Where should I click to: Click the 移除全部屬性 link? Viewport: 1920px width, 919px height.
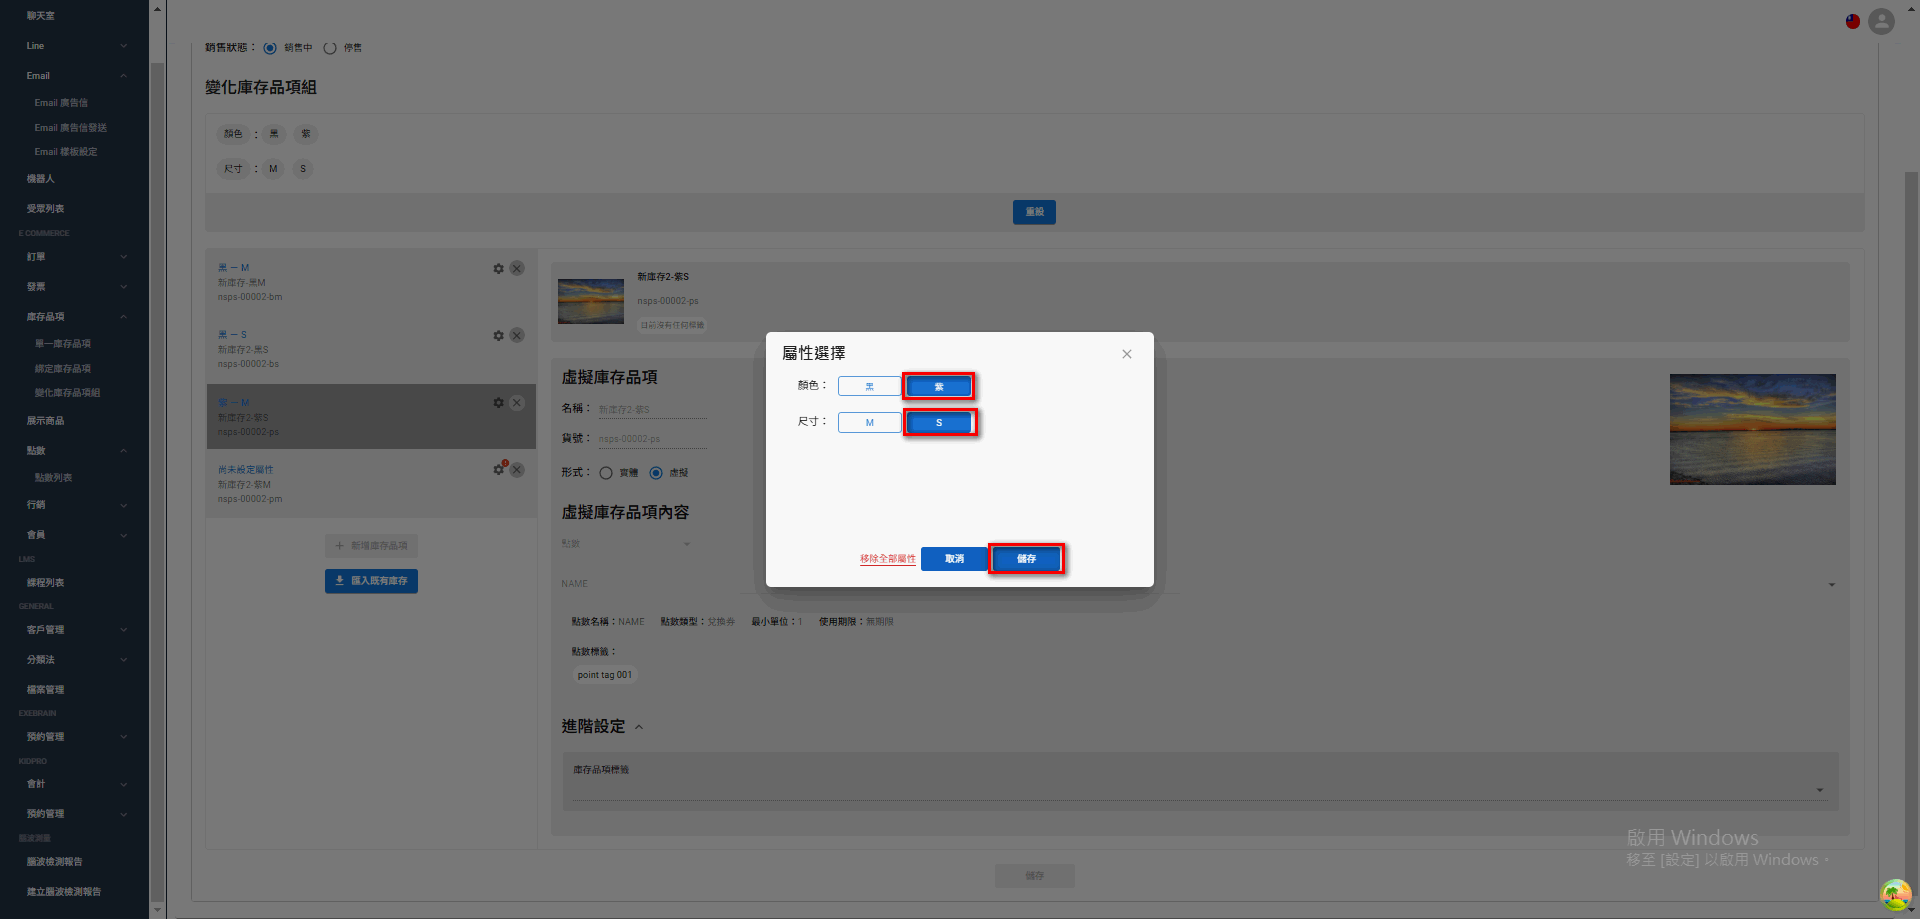pyautogui.click(x=888, y=559)
